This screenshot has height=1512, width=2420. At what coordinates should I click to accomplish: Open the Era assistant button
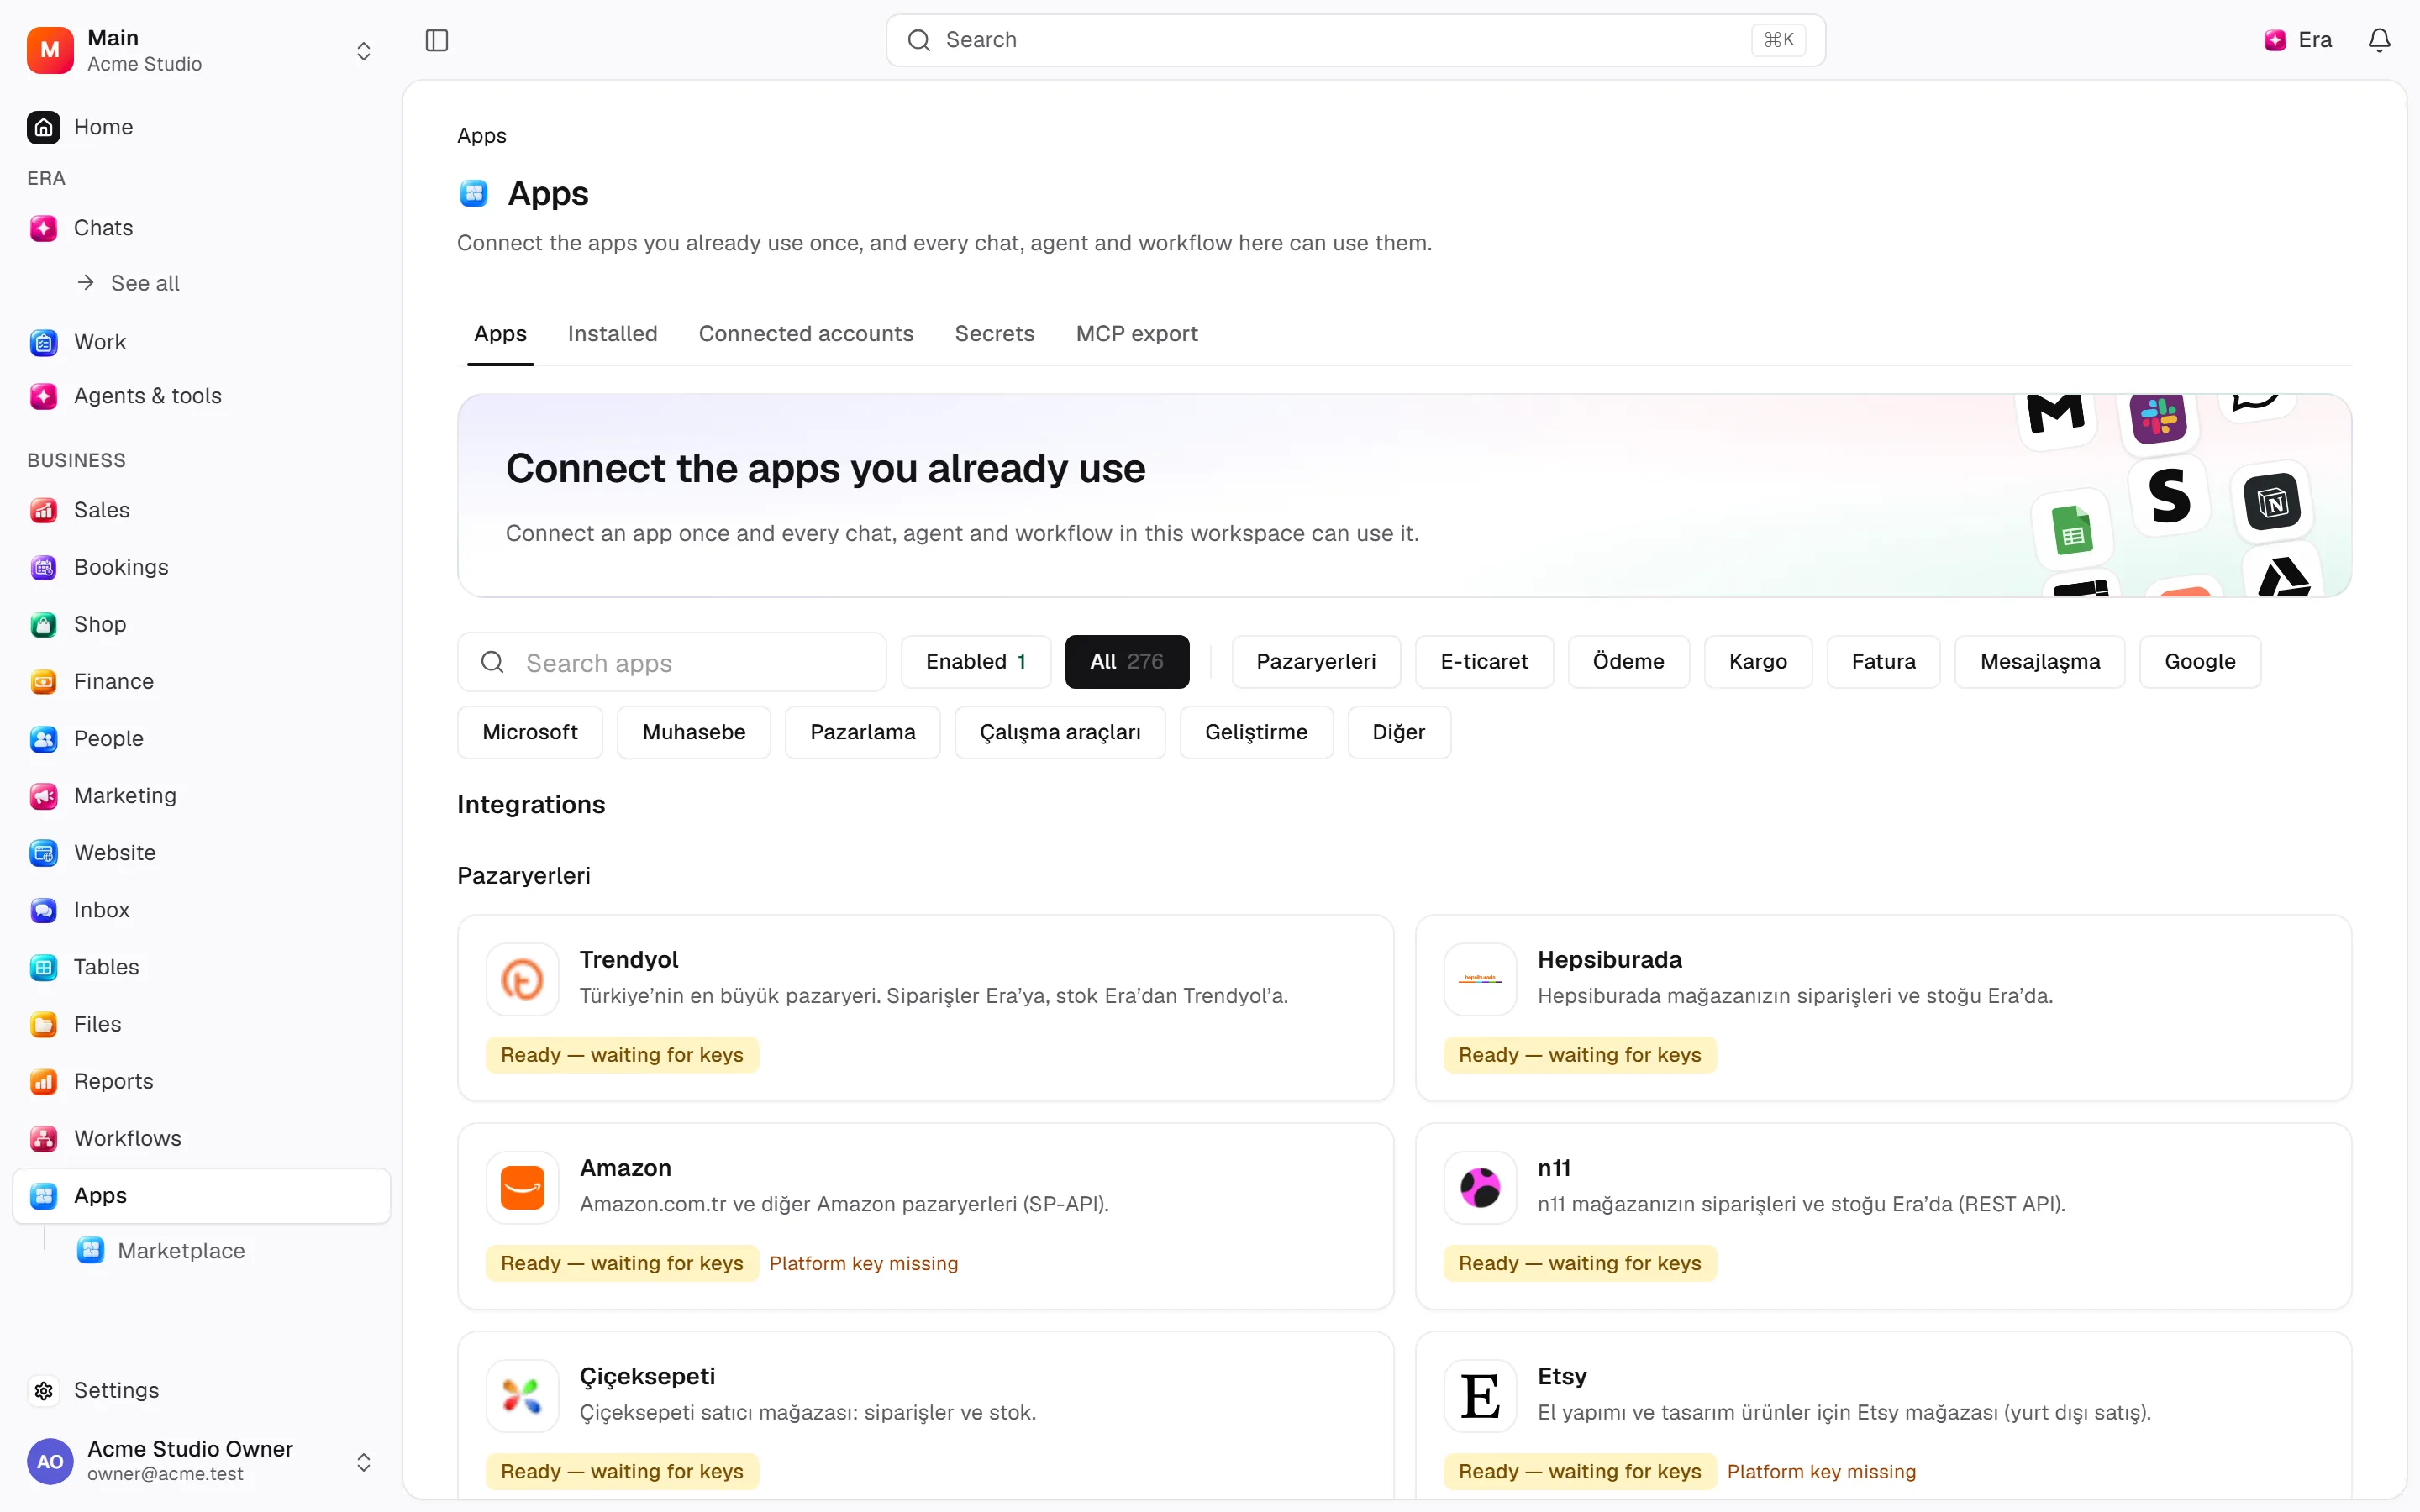click(2298, 40)
